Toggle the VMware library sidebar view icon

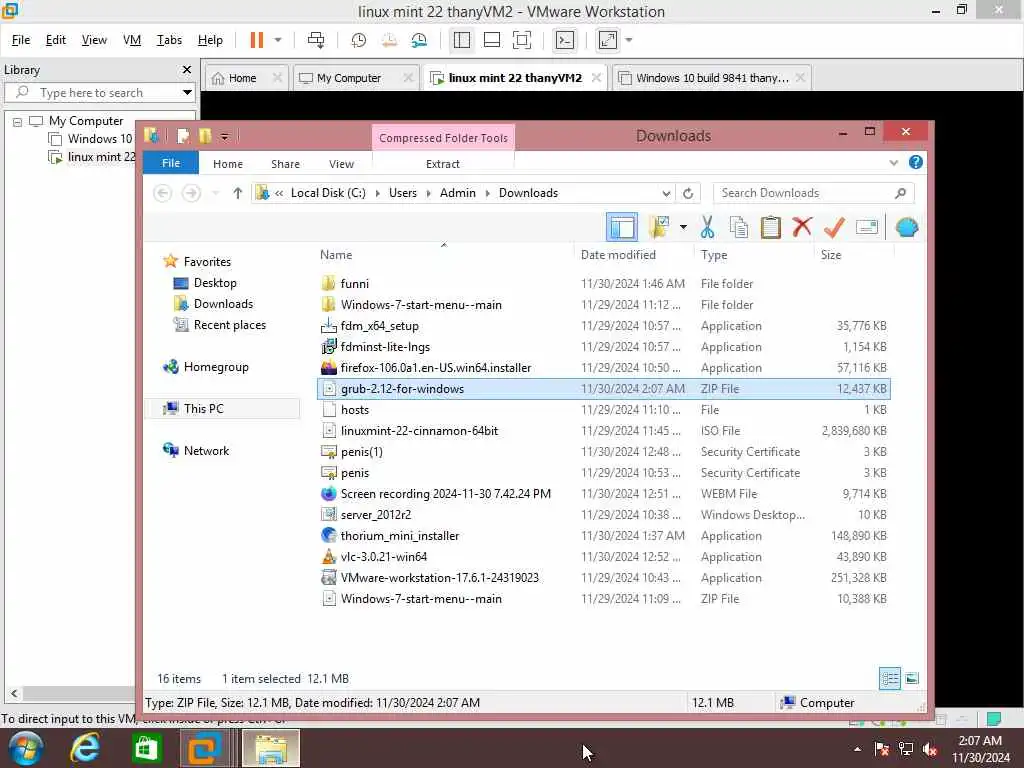(x=462, y=40)
